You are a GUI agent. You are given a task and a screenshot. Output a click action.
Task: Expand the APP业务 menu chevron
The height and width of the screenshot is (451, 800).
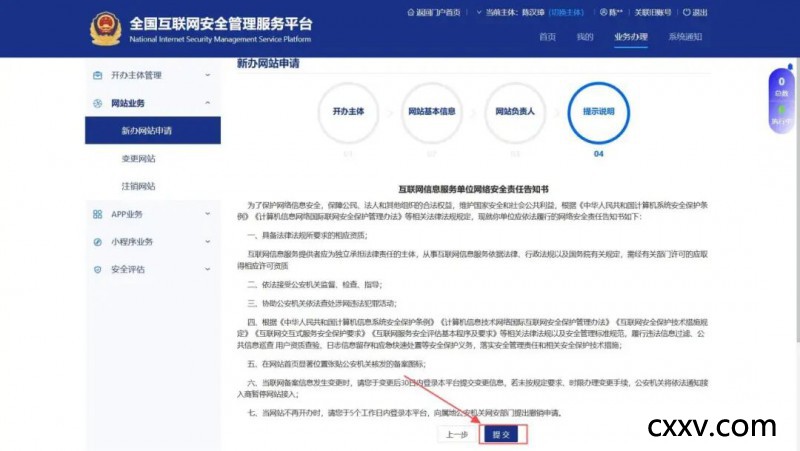[x=207, y=214]
